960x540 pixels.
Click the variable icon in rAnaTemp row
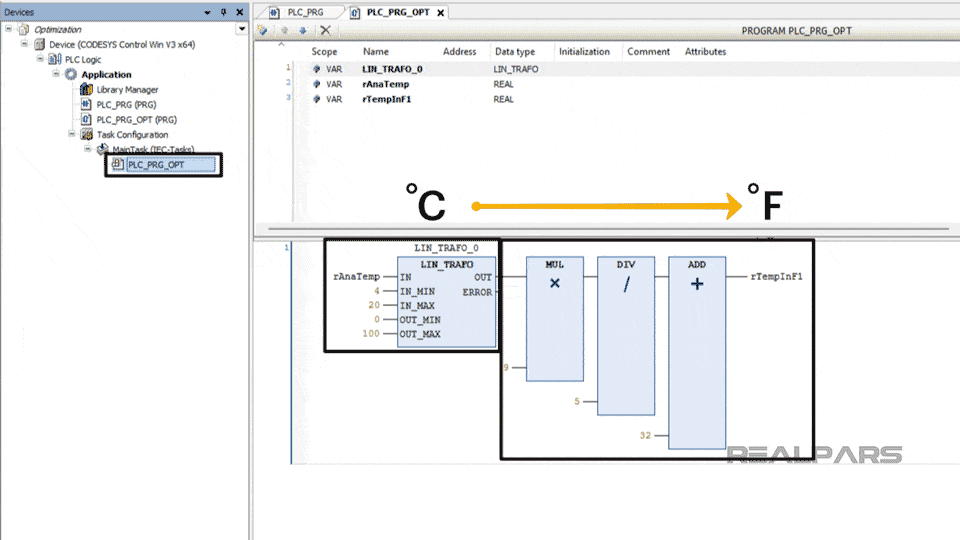[x=317, y=84]
